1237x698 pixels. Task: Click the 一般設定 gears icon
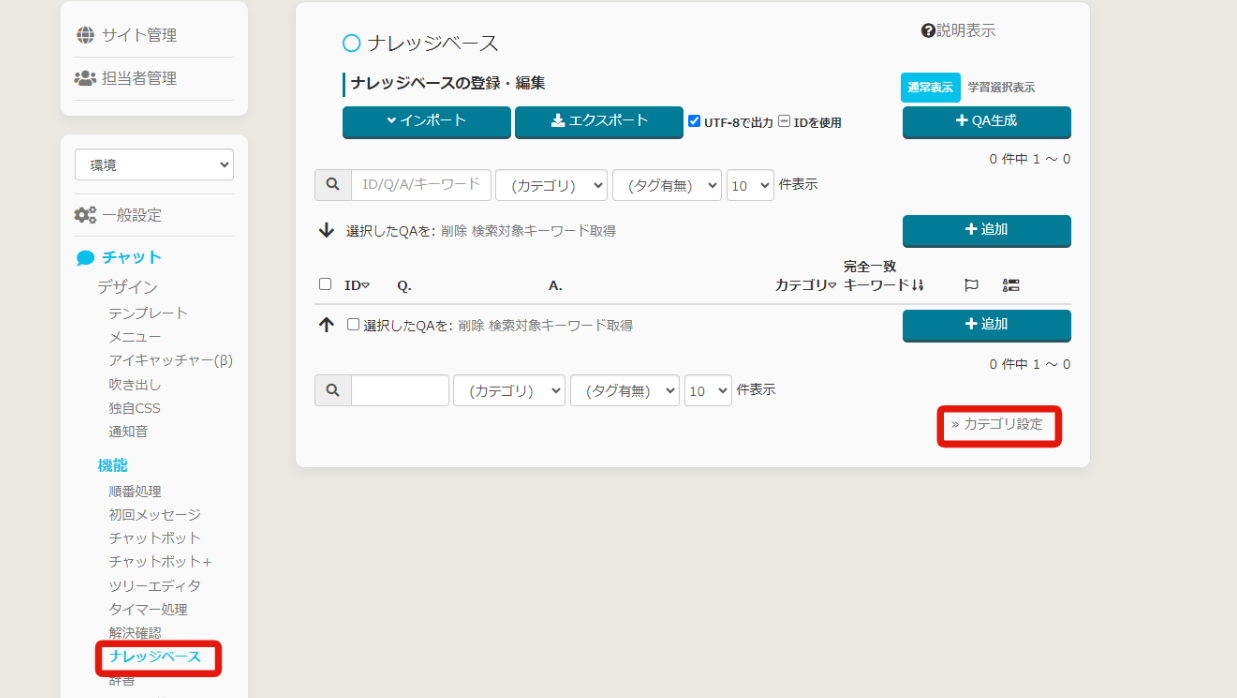(x=85, y=215)
